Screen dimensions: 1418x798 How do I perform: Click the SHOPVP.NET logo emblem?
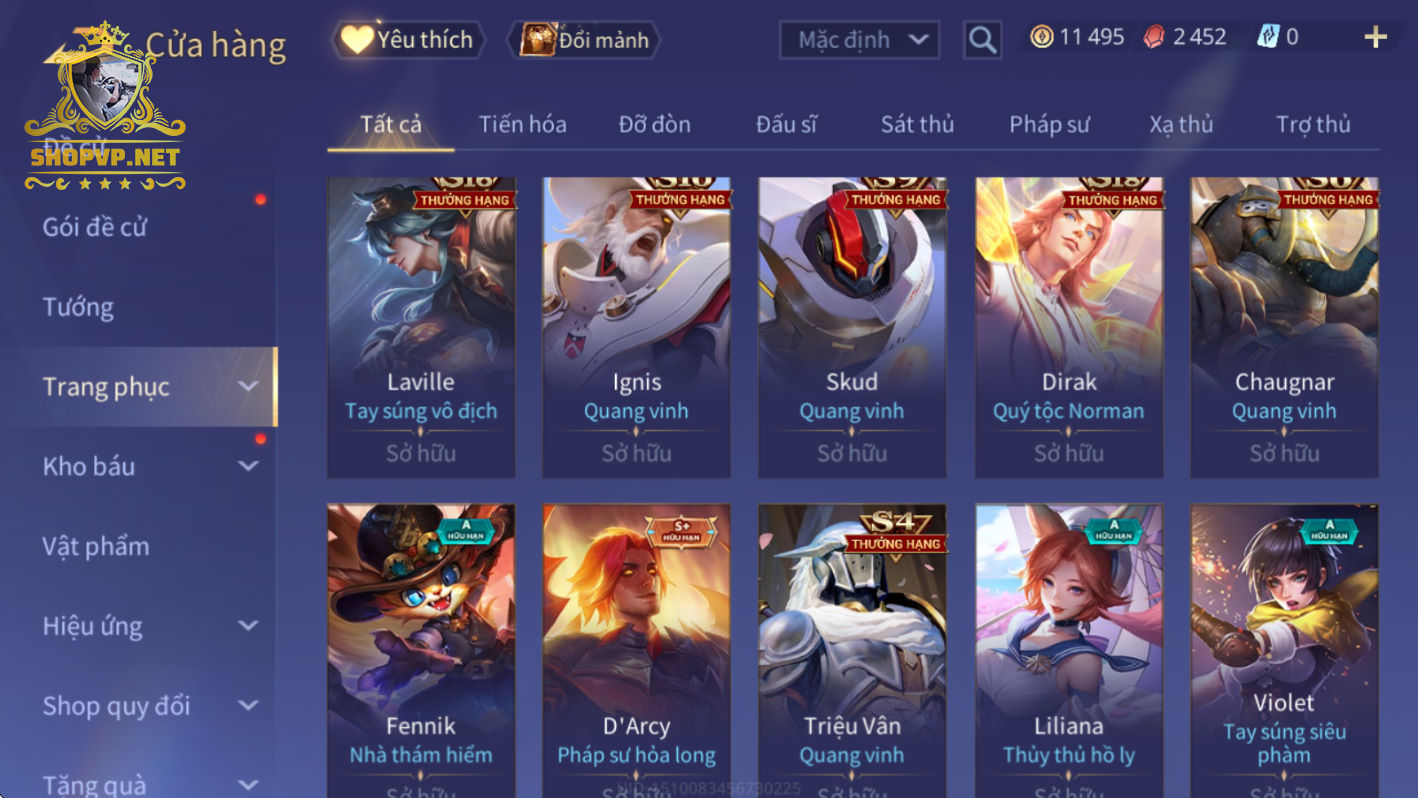tap(105, 107)
